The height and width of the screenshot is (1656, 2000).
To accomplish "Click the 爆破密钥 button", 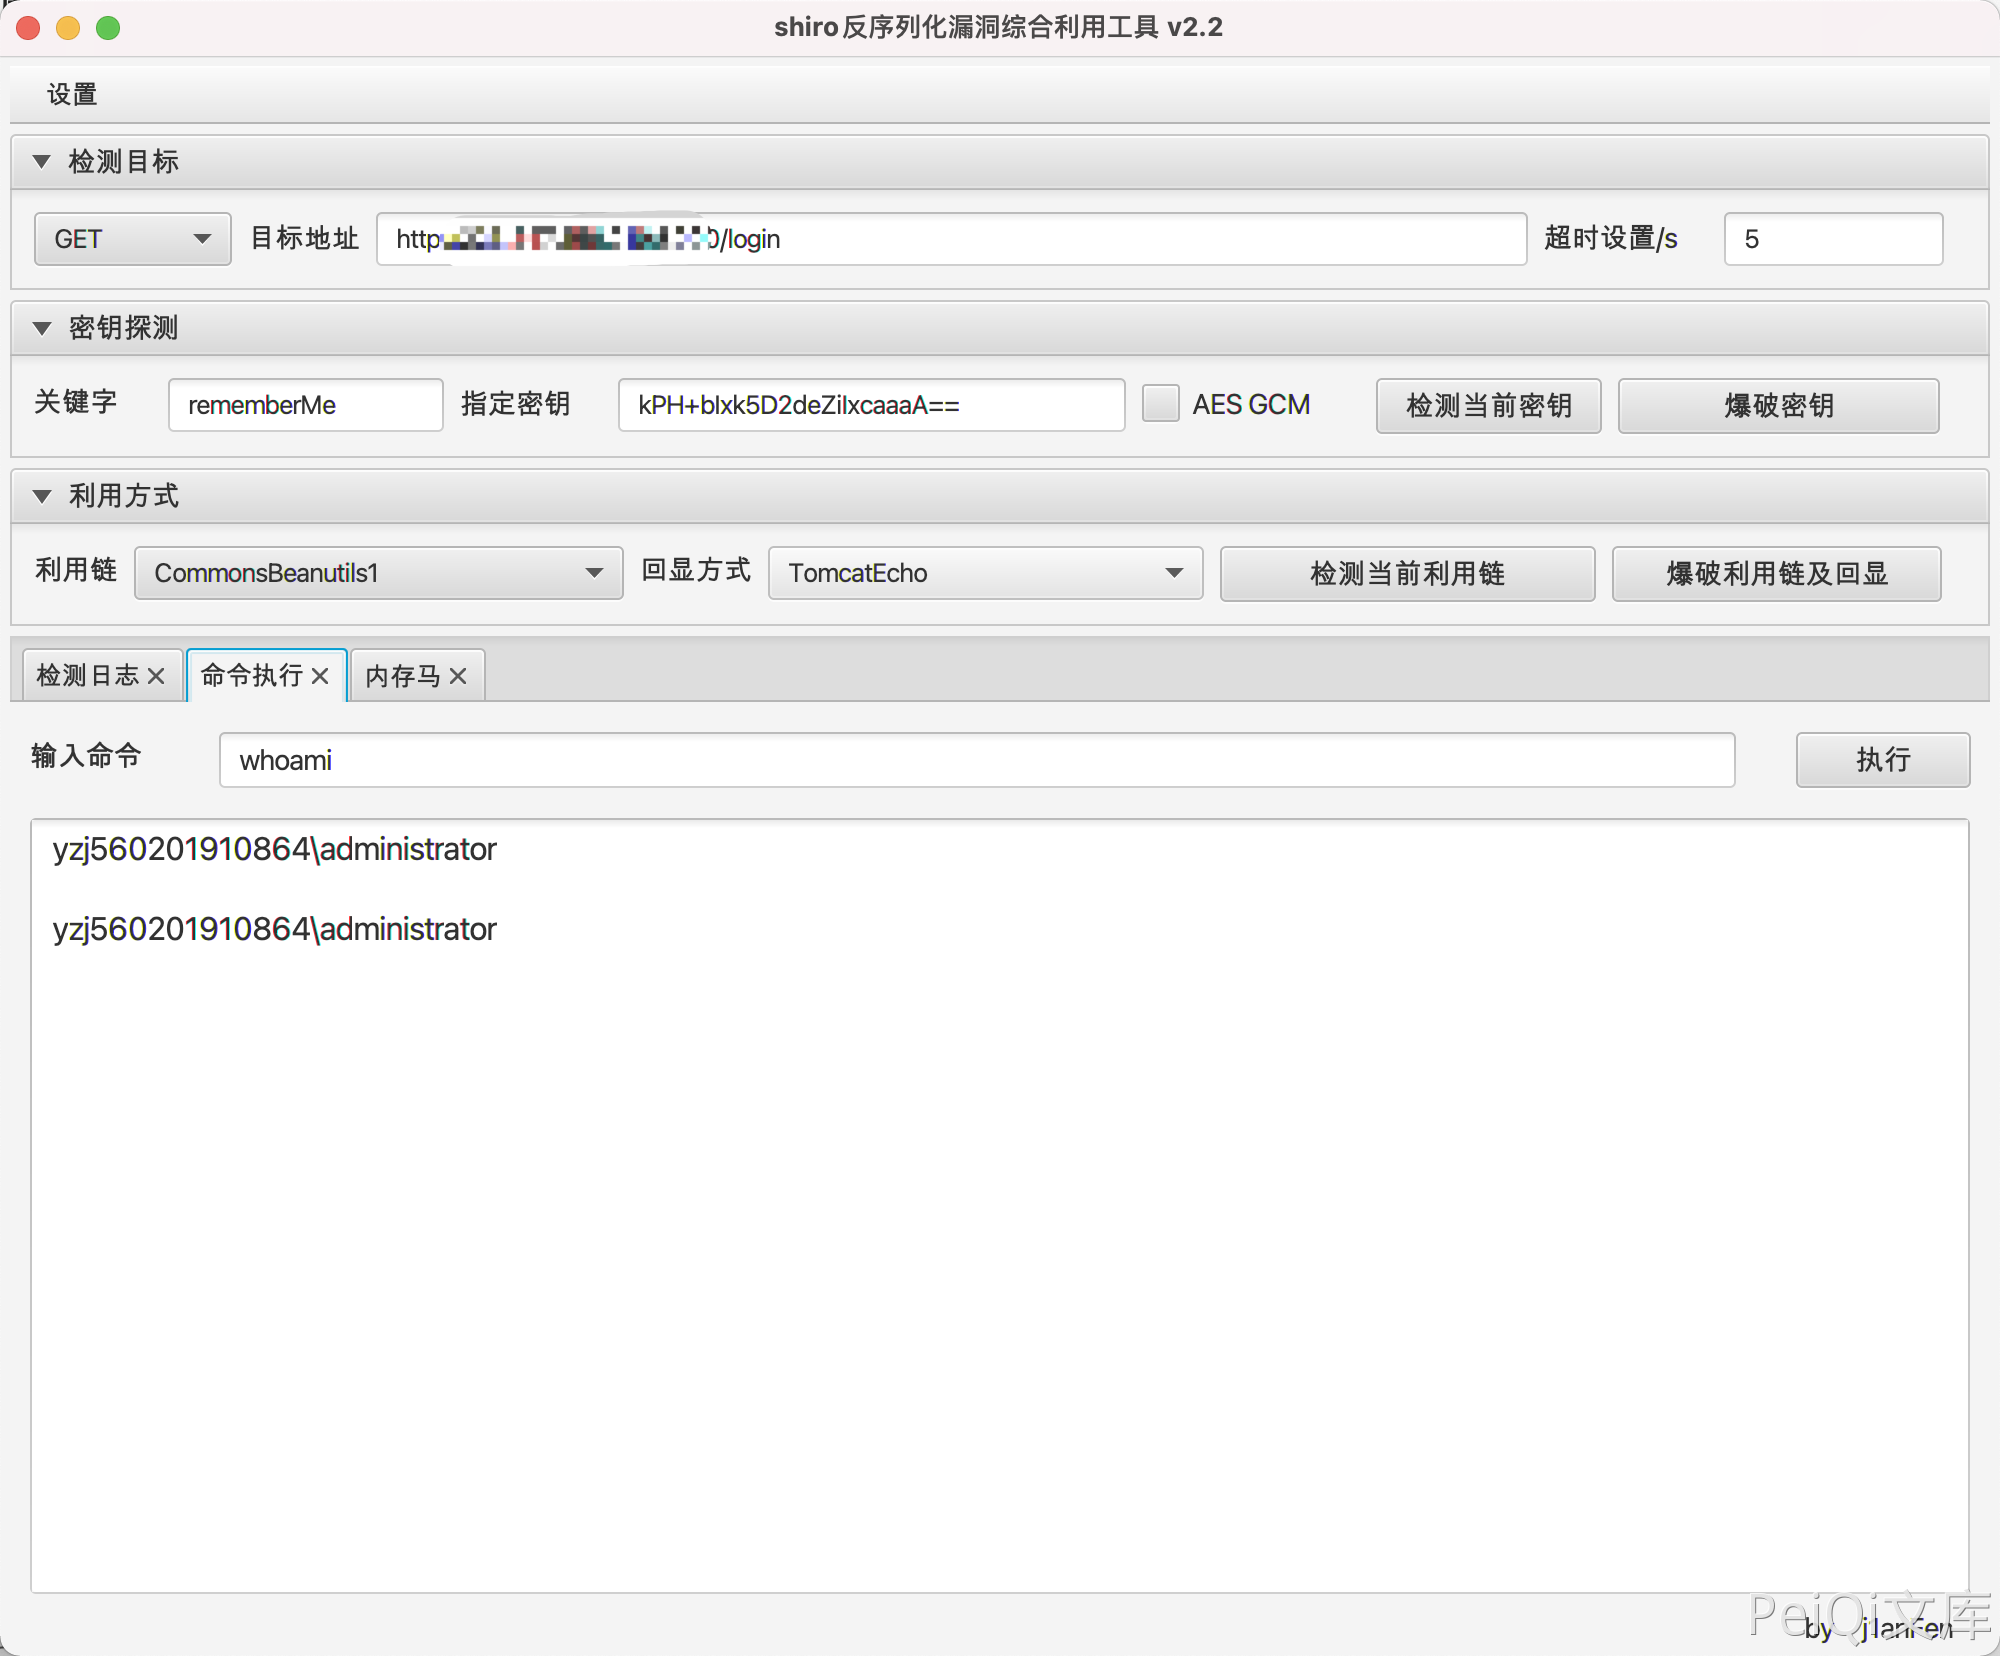I will 1778,406.
